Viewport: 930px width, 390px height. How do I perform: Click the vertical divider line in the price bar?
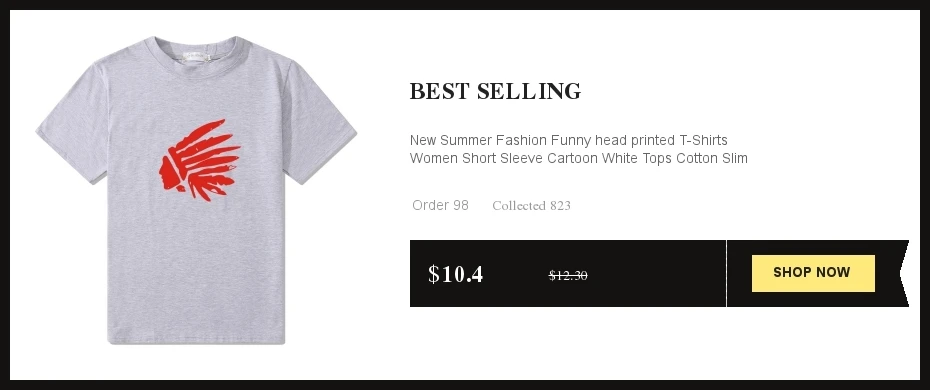(726, 273)
